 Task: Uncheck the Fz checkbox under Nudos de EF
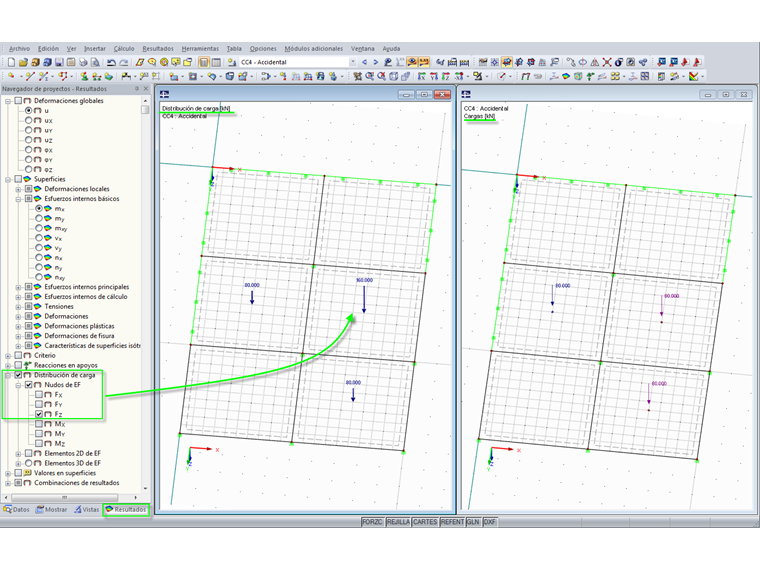click(39, 414)
